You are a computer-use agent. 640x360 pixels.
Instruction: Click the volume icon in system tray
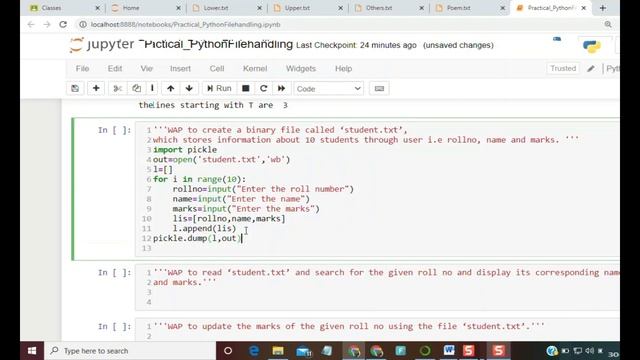point(589,351)
